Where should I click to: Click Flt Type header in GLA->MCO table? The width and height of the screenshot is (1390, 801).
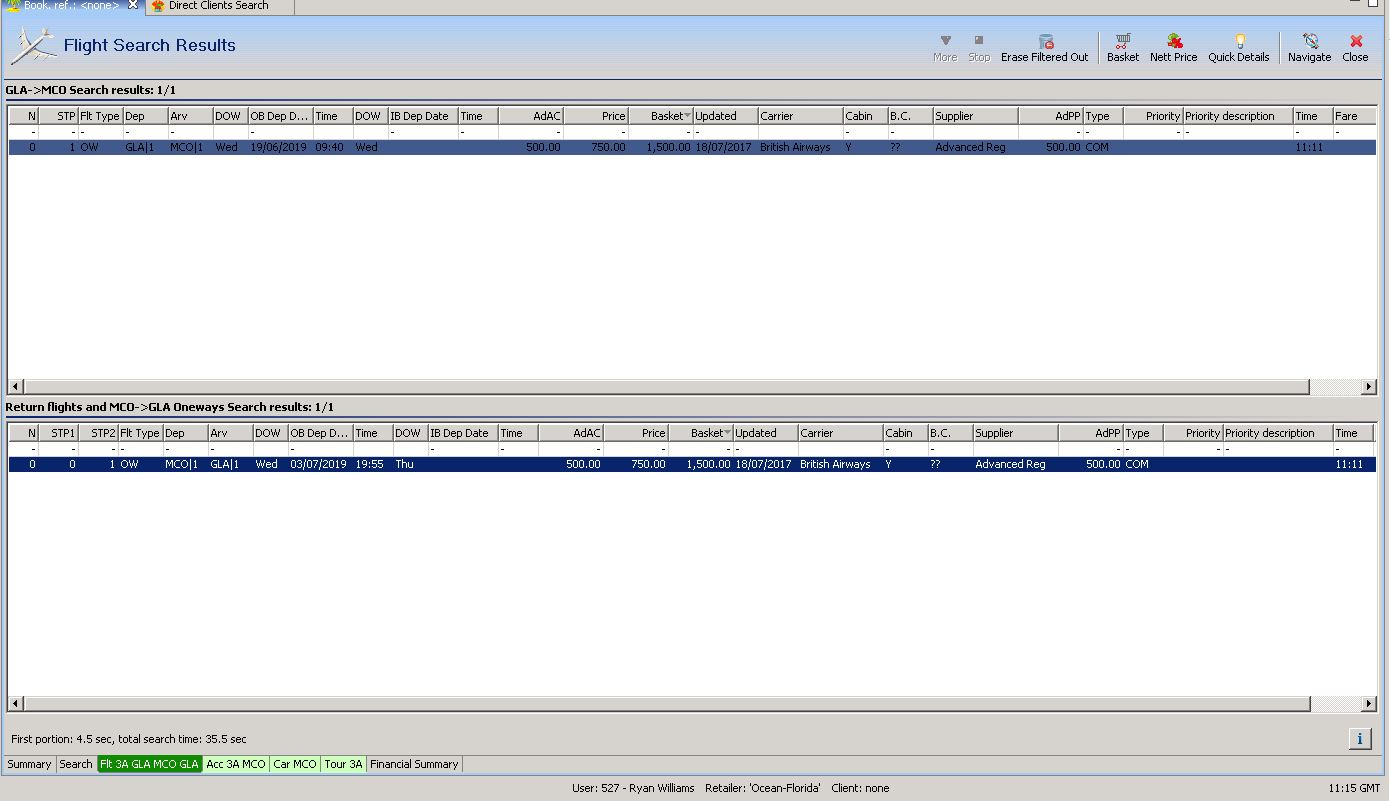(101, 116)
